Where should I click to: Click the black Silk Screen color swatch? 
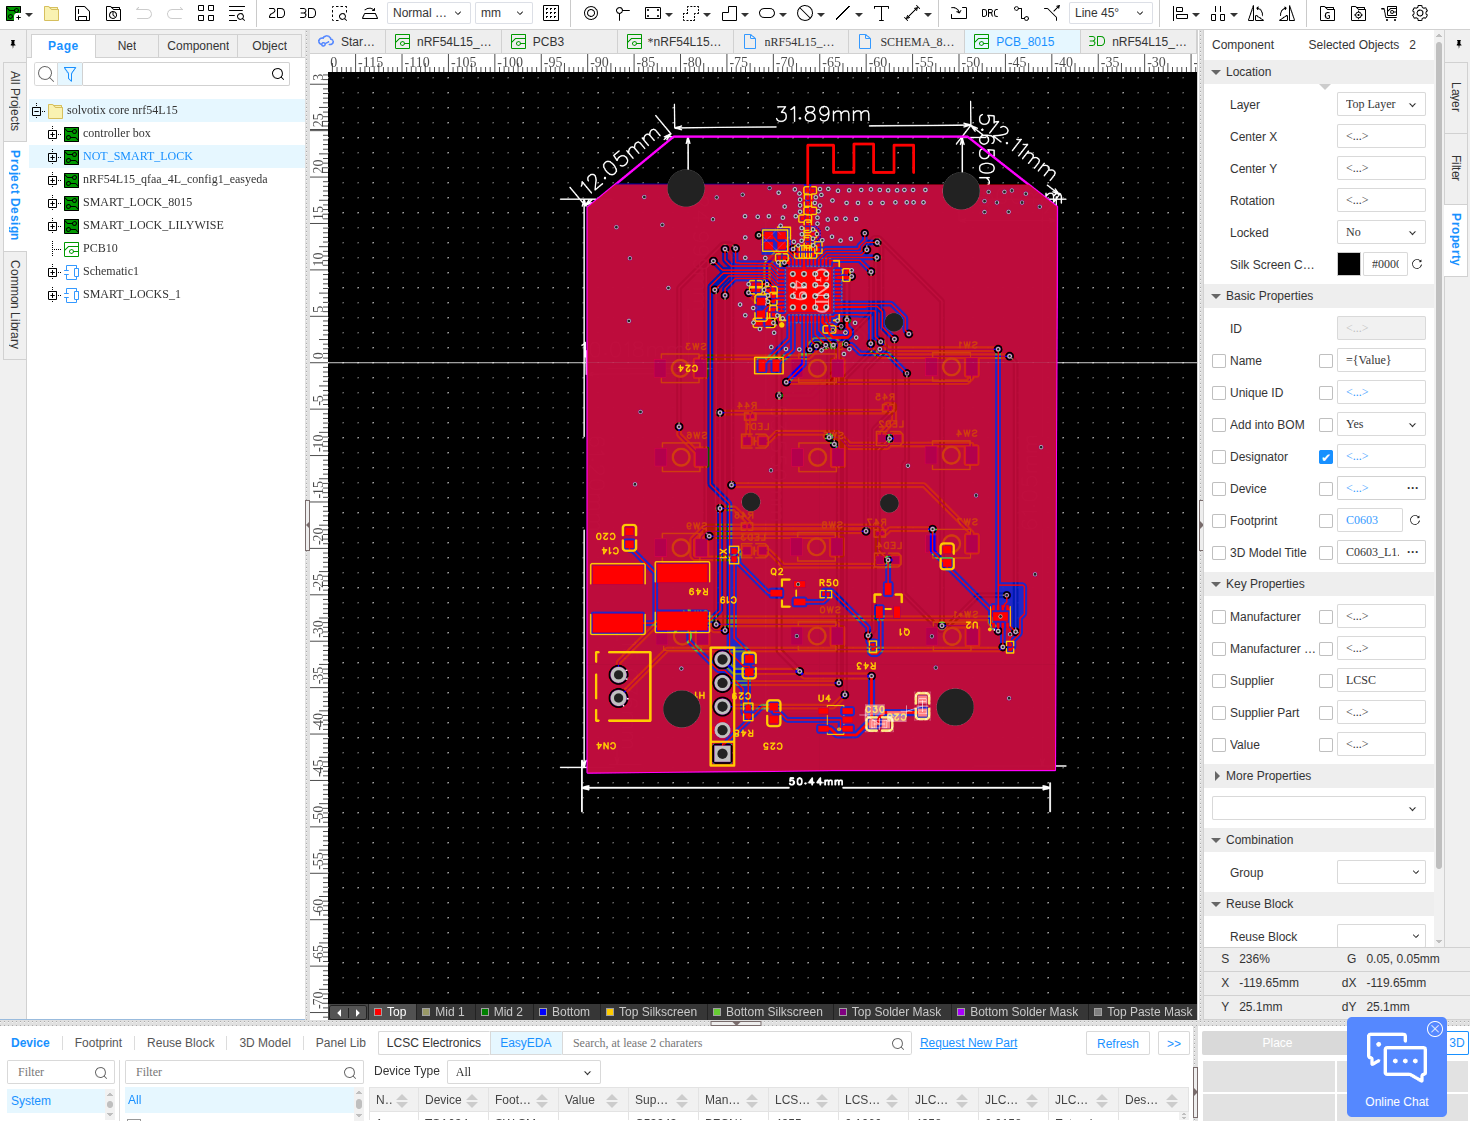(x=1348, y=264)
